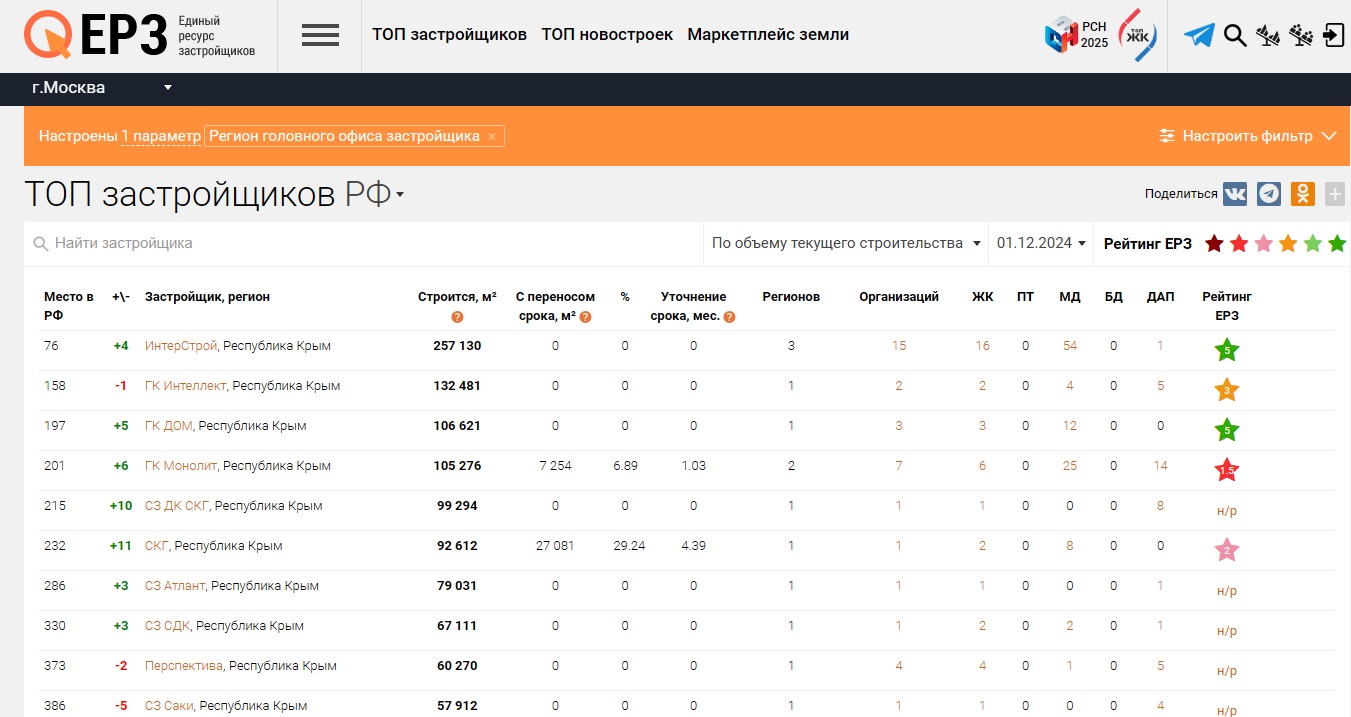Sort by Место в РФ column

pyautogui.click(x=69, y=306)
